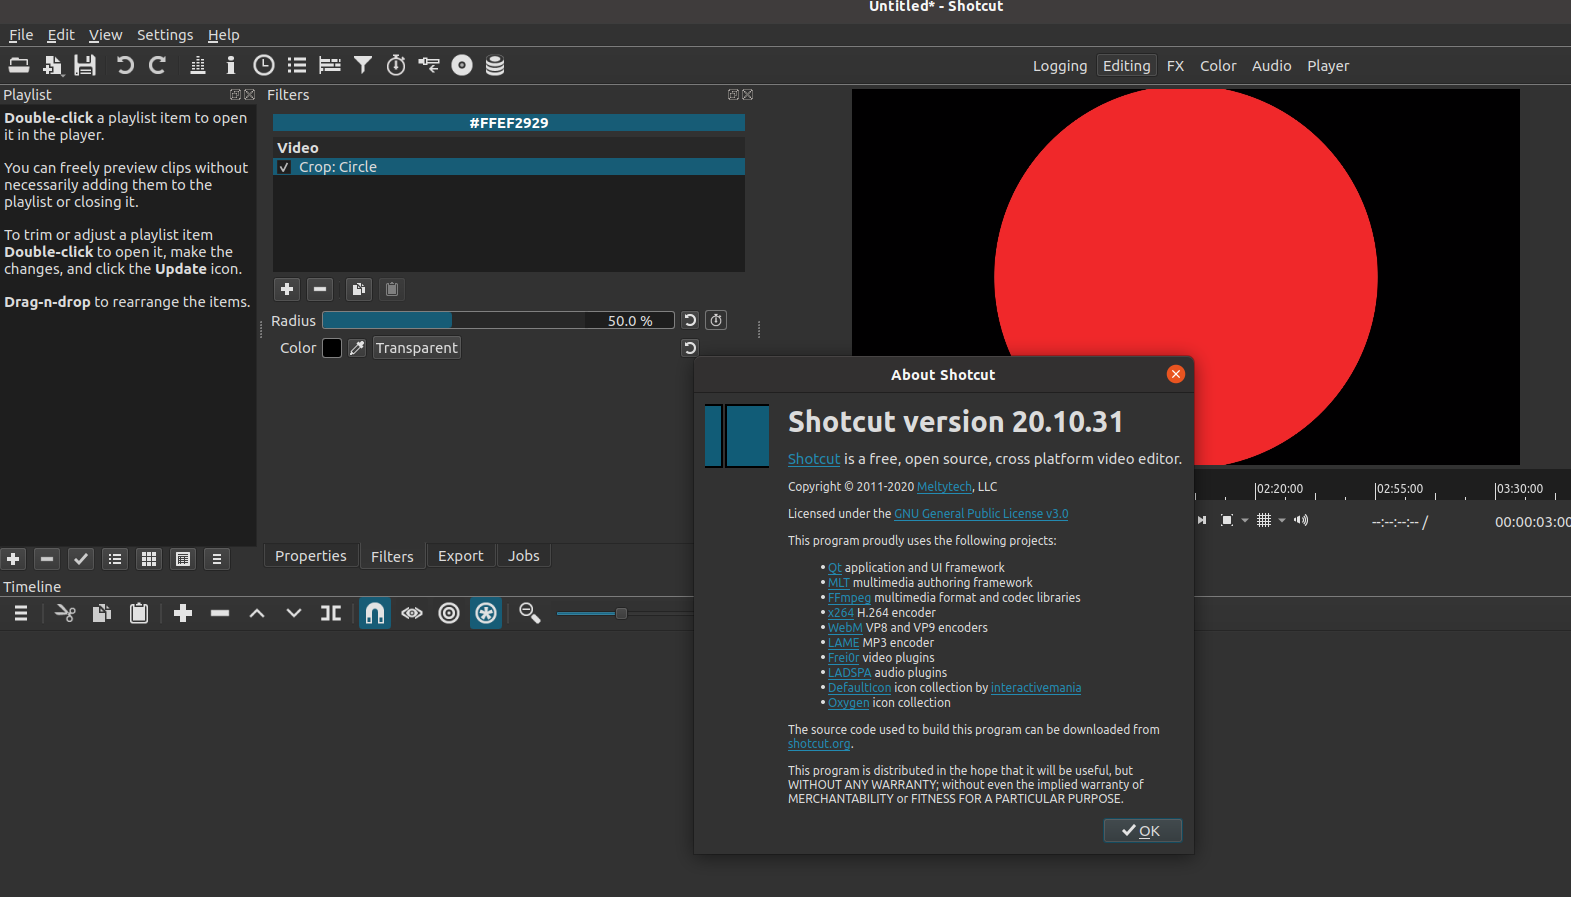The width and height of the screenshot is (1571, 897).
Task: Open the Filters funnel icon
Action: pyautogui.click(x=363, y=66)
